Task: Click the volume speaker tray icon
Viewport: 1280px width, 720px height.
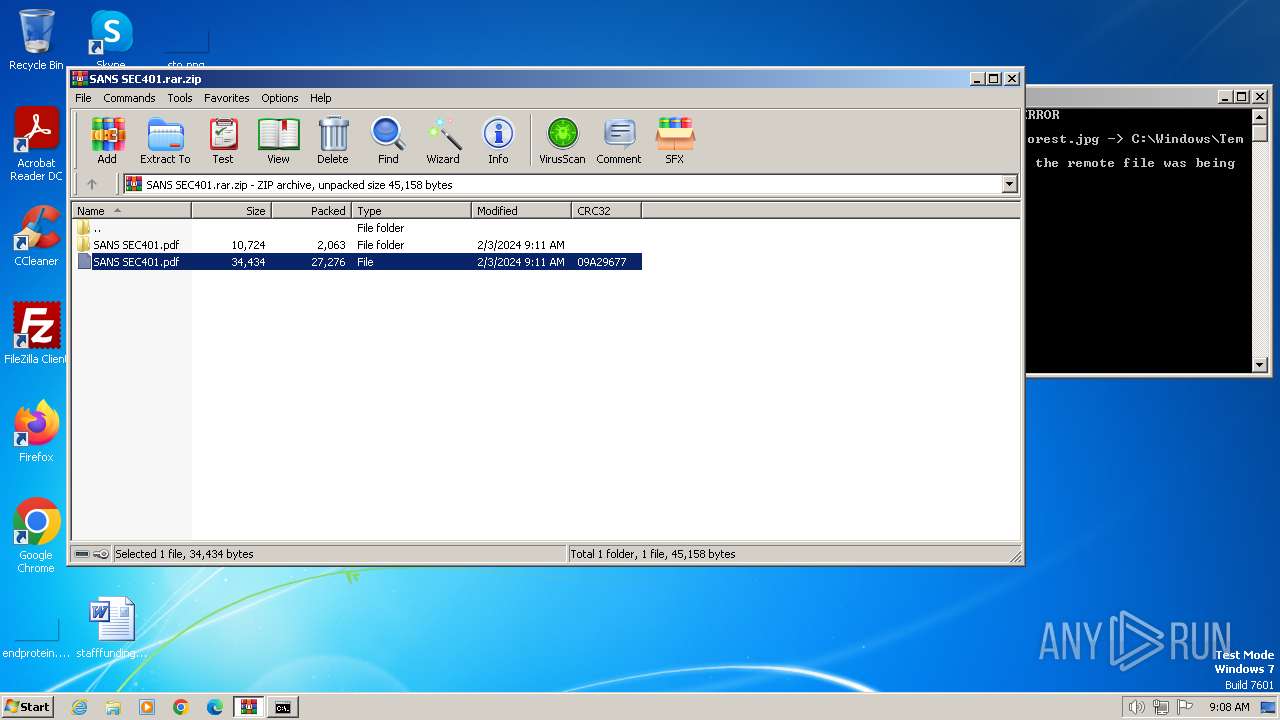Action: (1136, 707)
